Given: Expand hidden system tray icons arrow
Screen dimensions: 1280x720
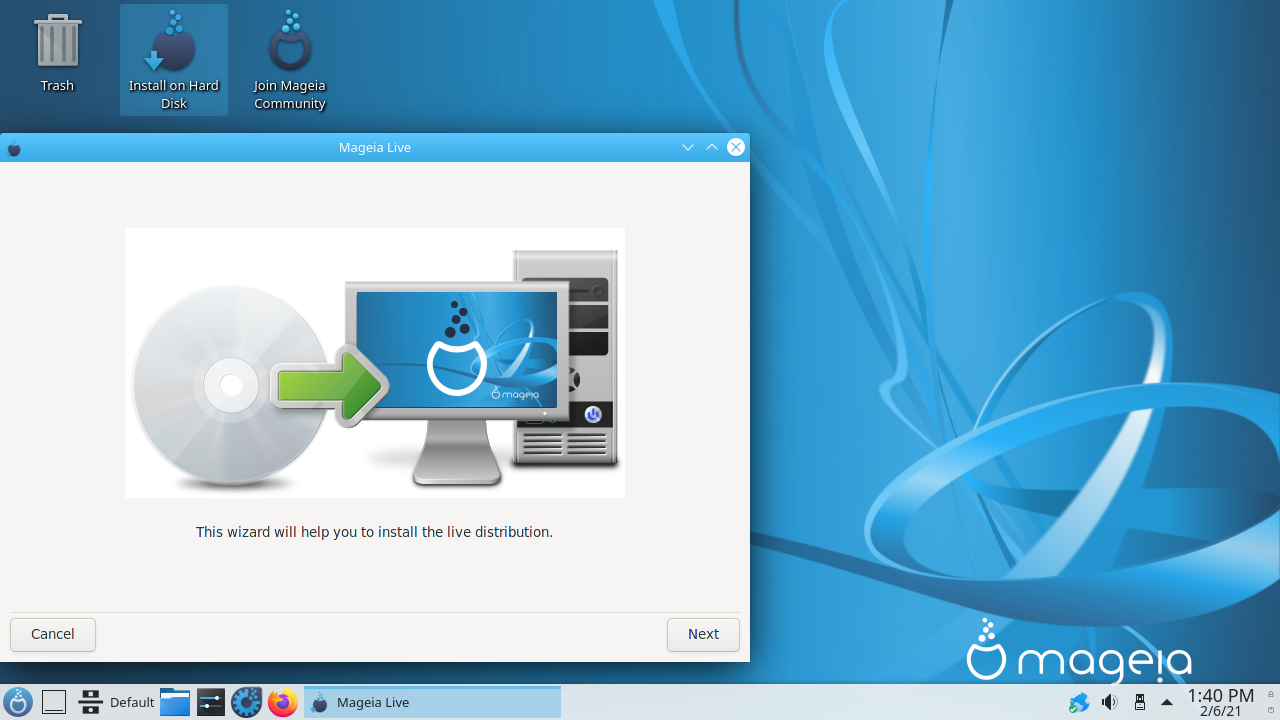Looking at the screenshot, I should click(1167, 702).
